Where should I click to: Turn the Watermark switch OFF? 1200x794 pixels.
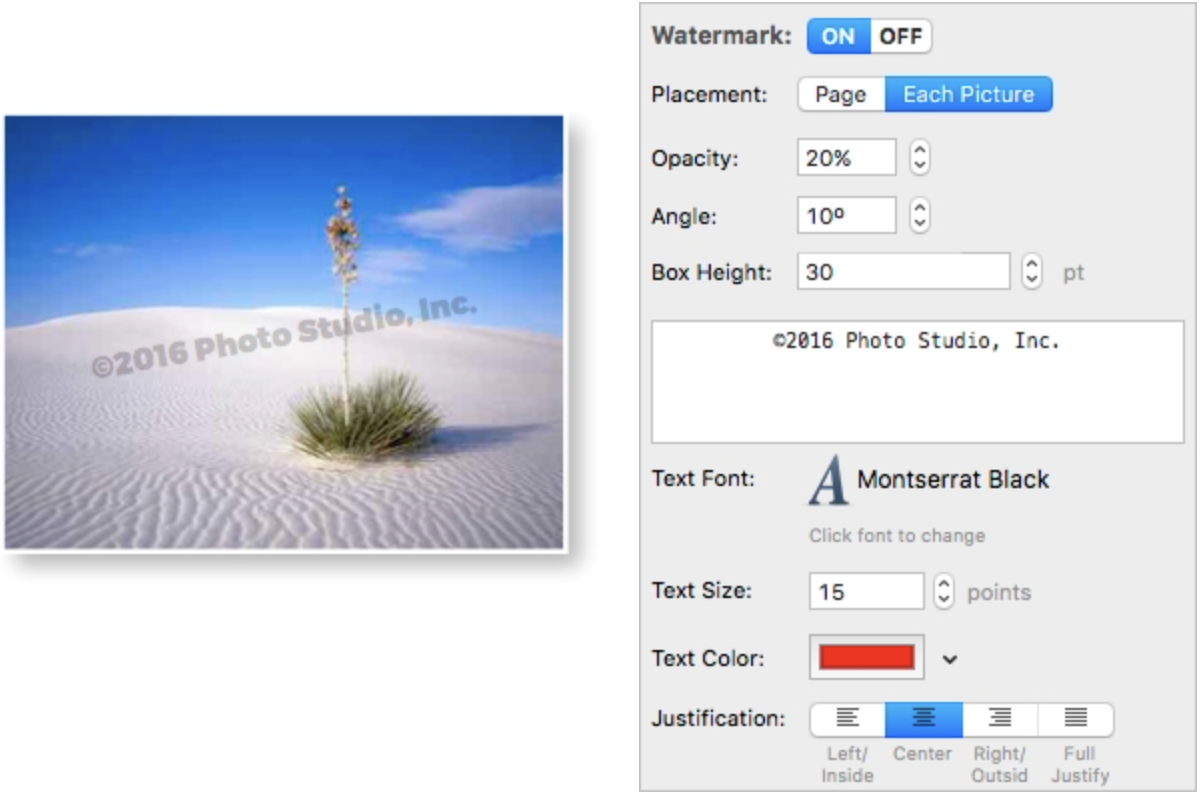tap(901, 37)
